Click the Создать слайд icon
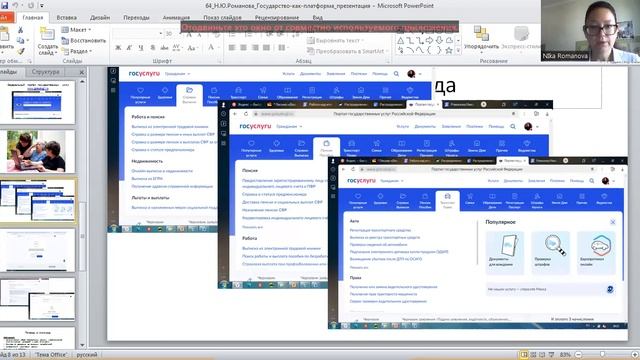Image resolution: width=640 pixels, height=360 pixels. [x=47, y=34]
